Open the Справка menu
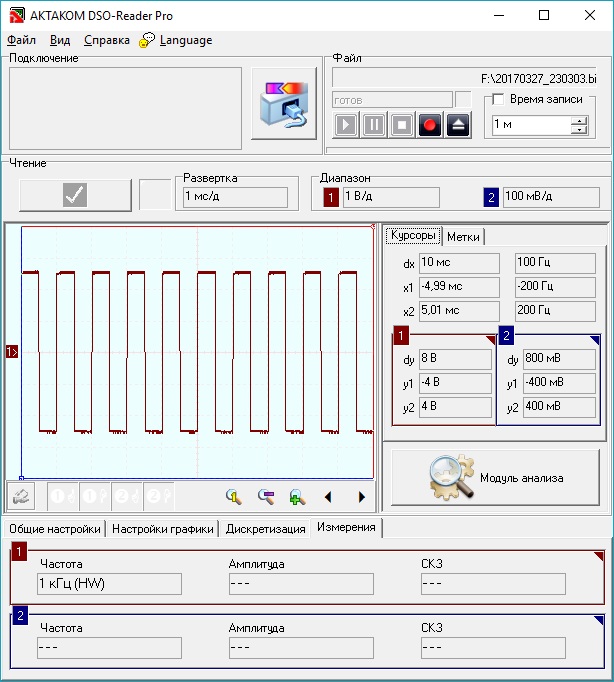Image resolution: width=614 pixels, height=682 pixels. 107,40
